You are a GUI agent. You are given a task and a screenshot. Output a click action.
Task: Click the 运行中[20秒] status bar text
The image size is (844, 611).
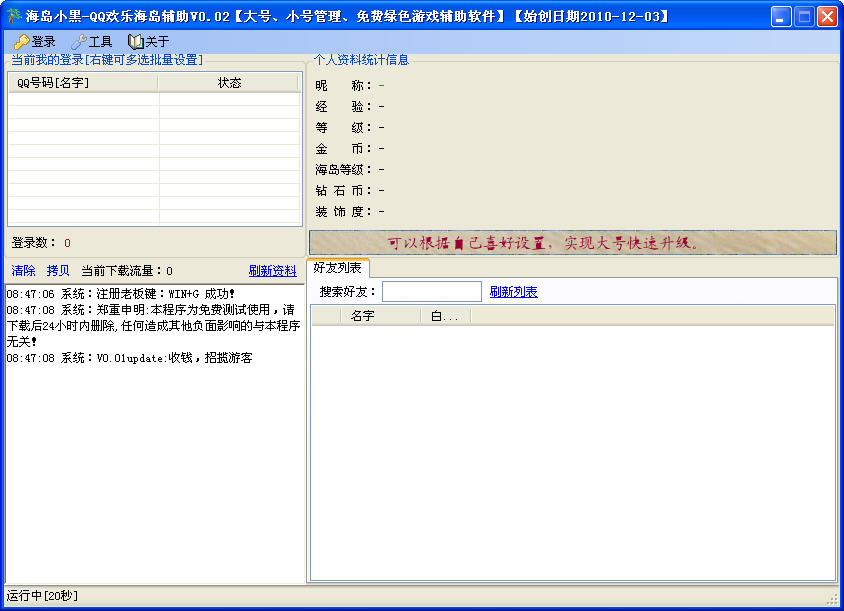click(42, 596)
